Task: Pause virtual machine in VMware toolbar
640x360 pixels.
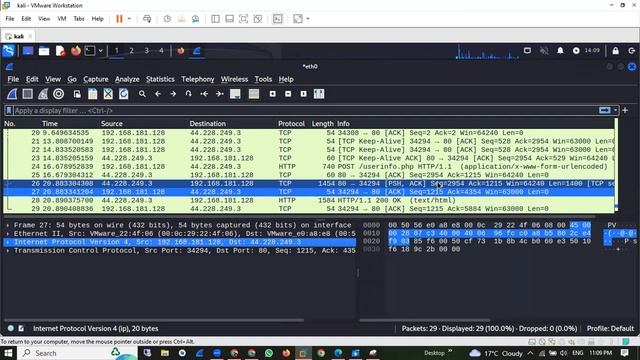Action: point(119,19)
